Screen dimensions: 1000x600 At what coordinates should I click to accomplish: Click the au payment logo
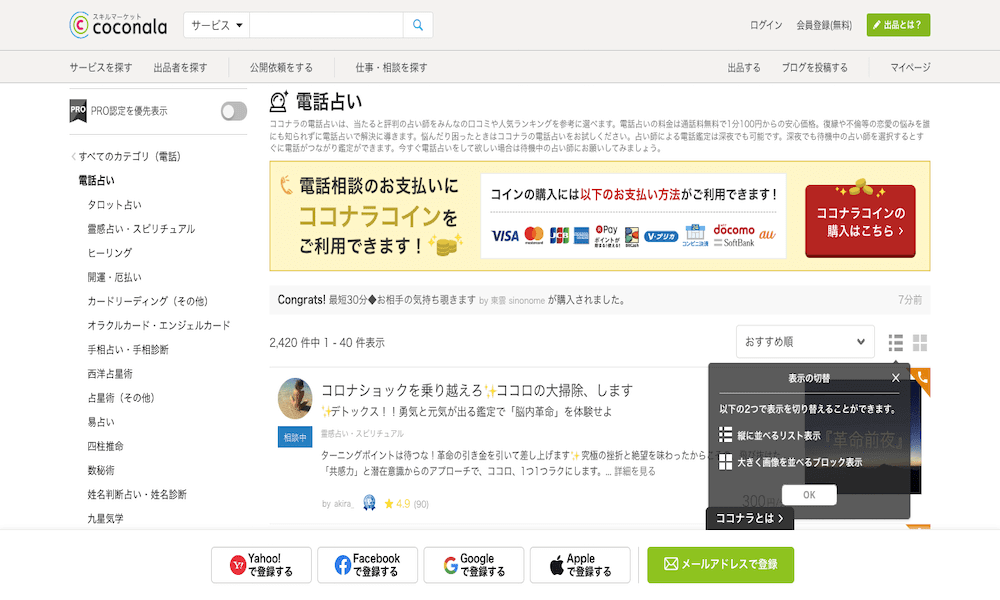click(x=767, y=235)
